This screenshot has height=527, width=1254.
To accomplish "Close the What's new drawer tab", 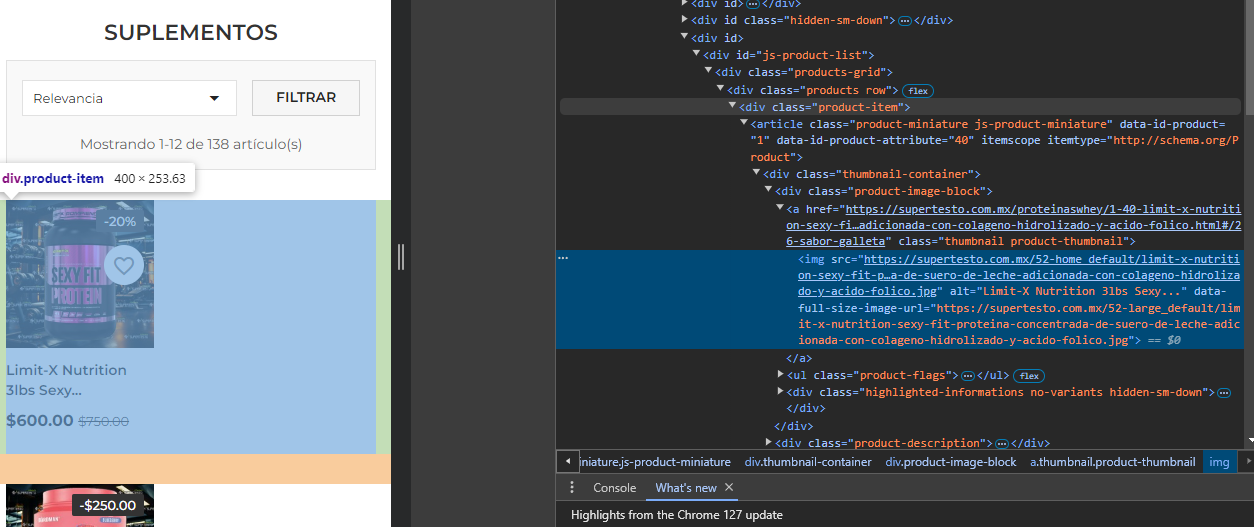I will pos(729,488).
